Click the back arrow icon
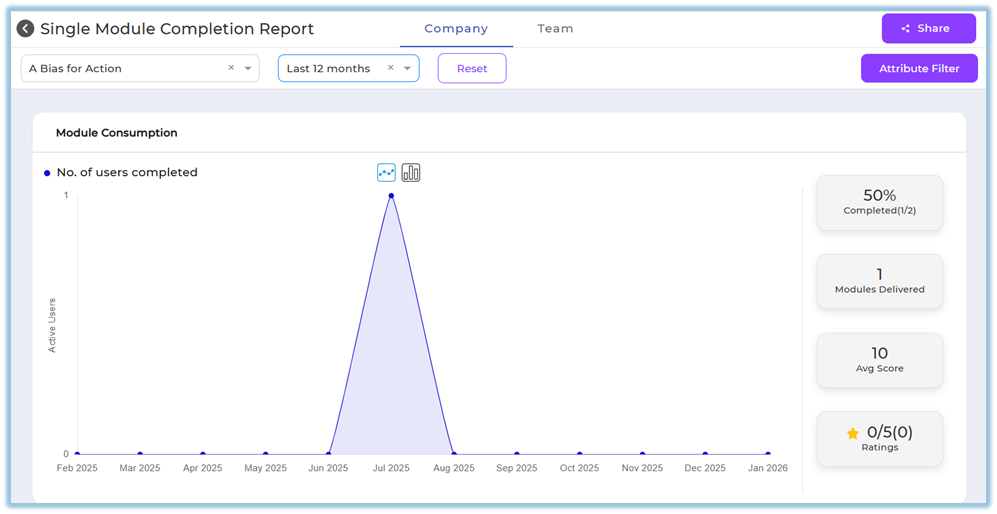The height and width of the screenshot is (514, 997). 25,29
